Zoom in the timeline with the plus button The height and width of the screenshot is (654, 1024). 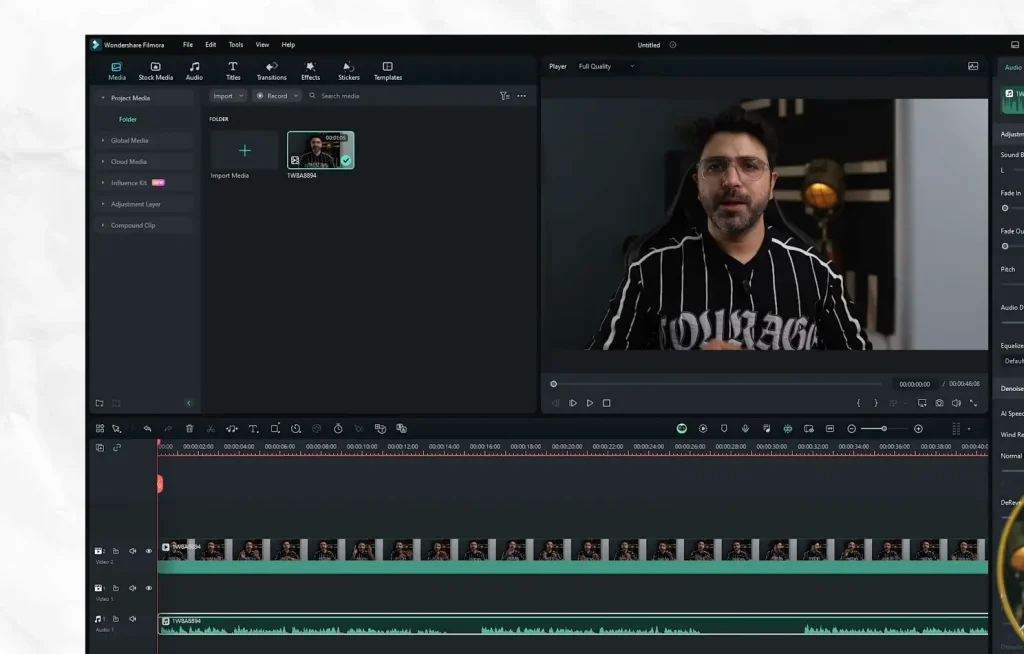(918, 429)
